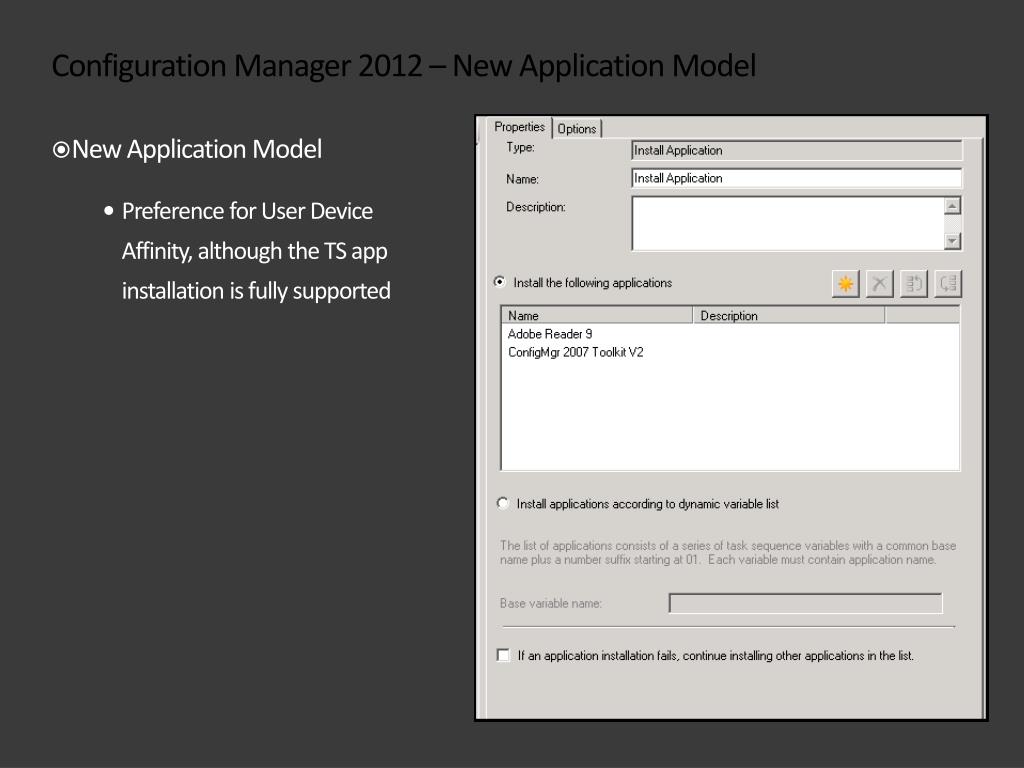Click the Description box scroll up arrow

(x=953, y=206)
